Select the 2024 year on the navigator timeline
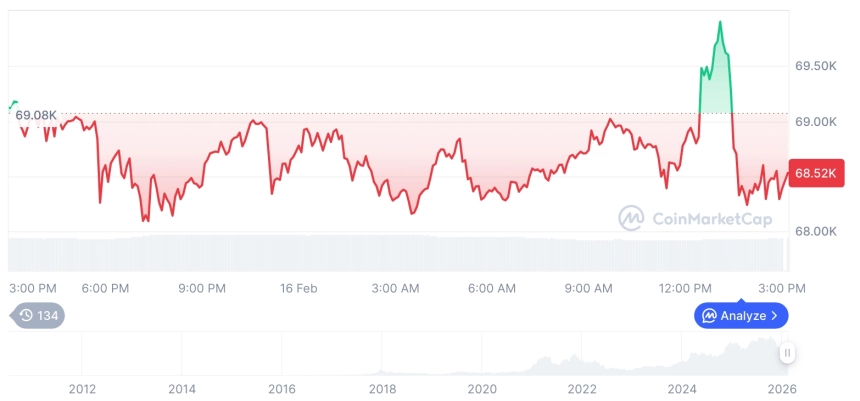 click(682, 389)
